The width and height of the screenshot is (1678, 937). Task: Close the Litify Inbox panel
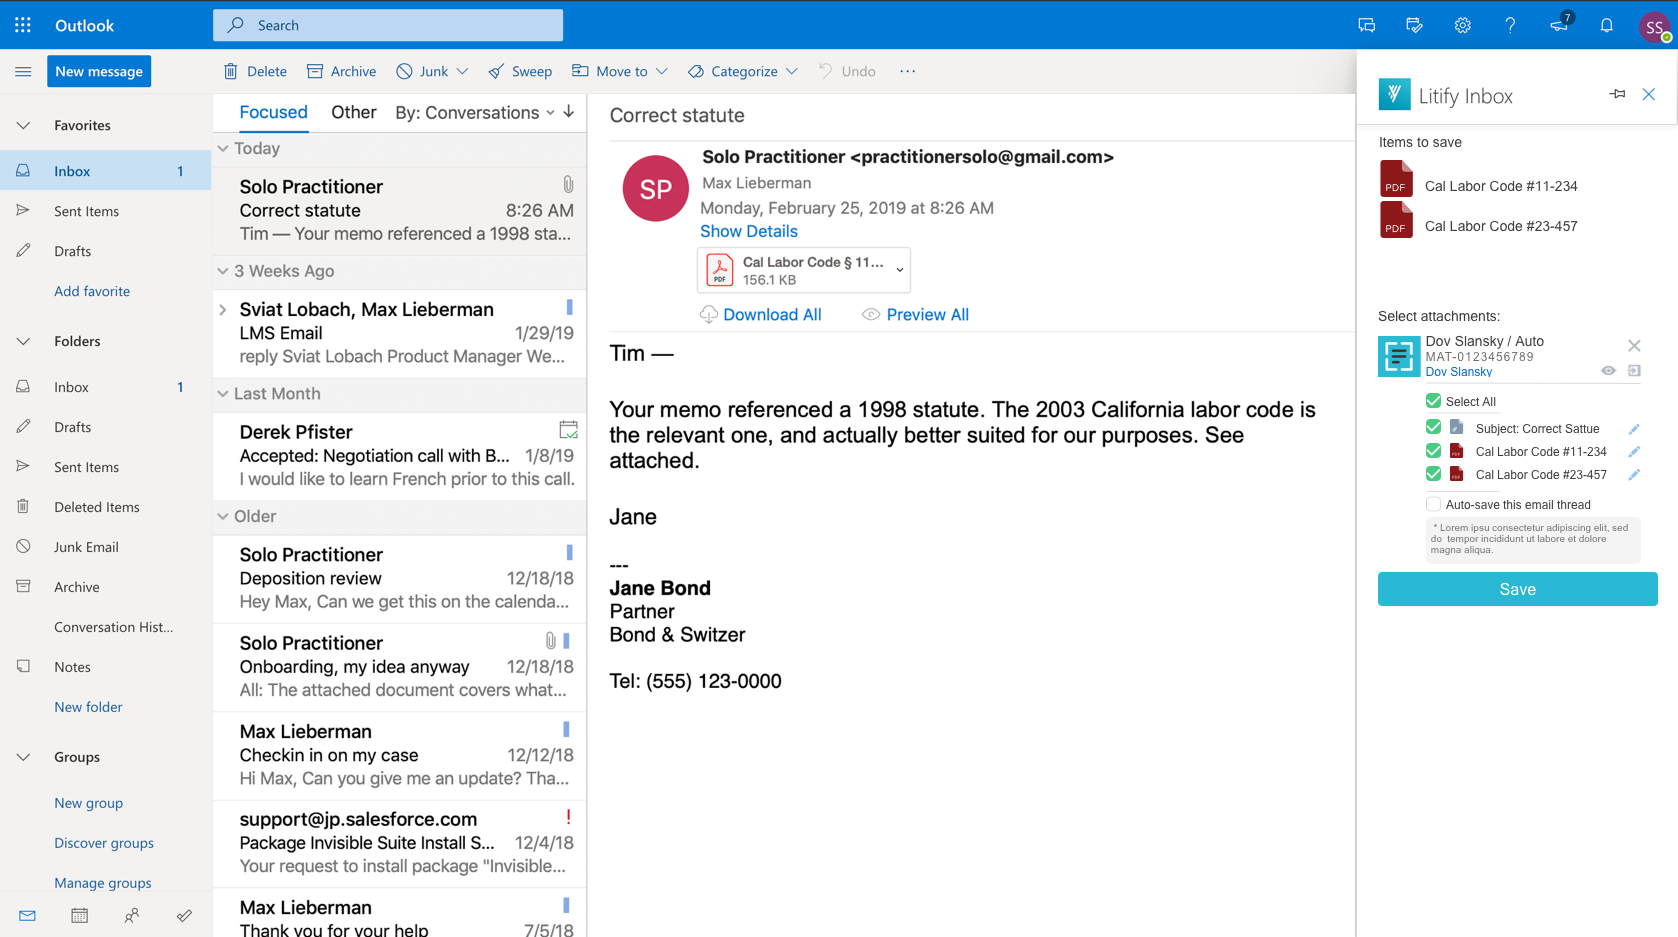[x=1649, y=94]
